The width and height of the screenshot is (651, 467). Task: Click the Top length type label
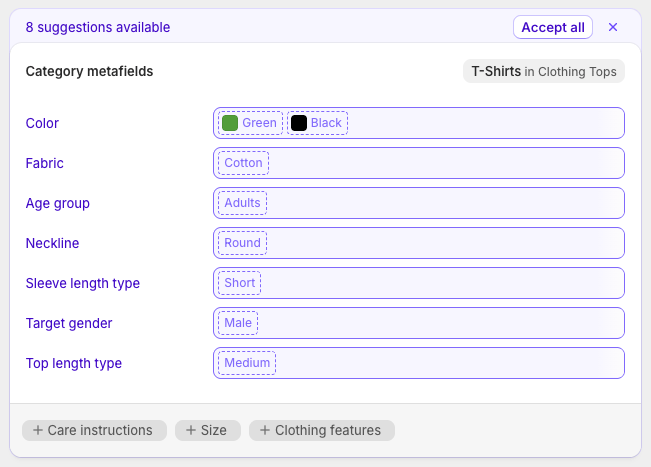[x=74, y=363]
